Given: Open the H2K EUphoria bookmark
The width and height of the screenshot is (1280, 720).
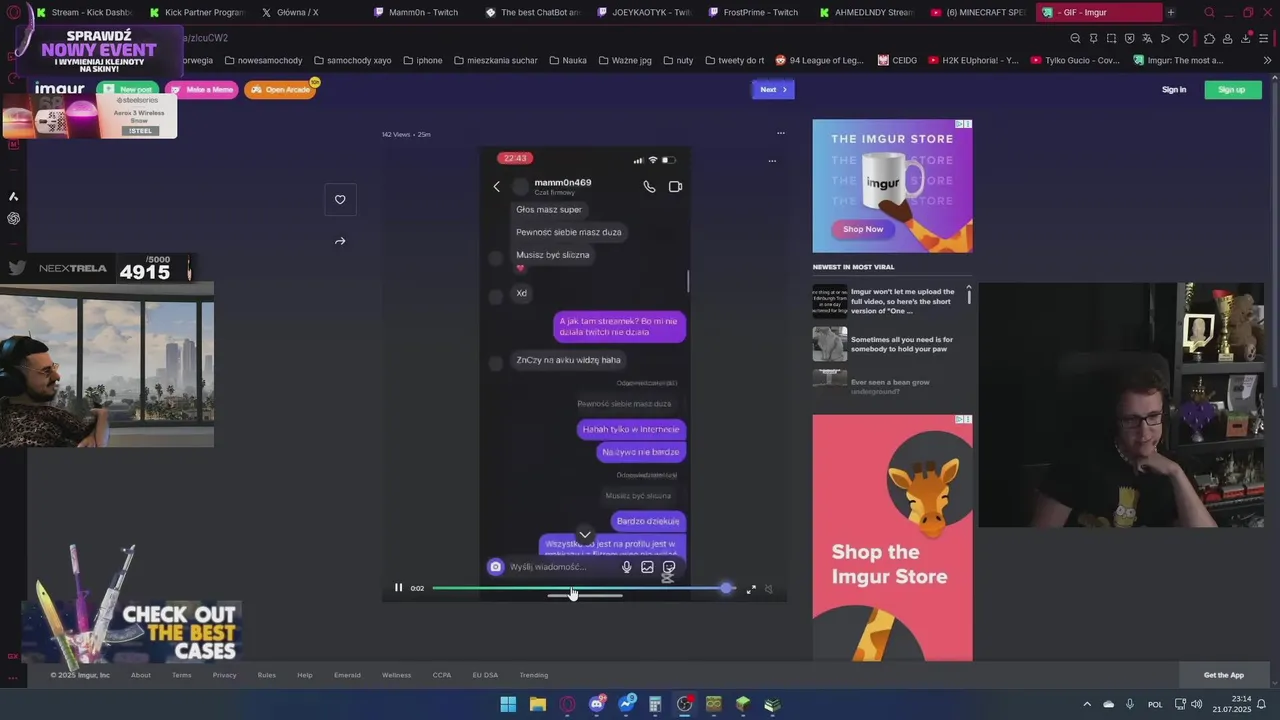Looking at the screenshot, I should coord(973,60).
